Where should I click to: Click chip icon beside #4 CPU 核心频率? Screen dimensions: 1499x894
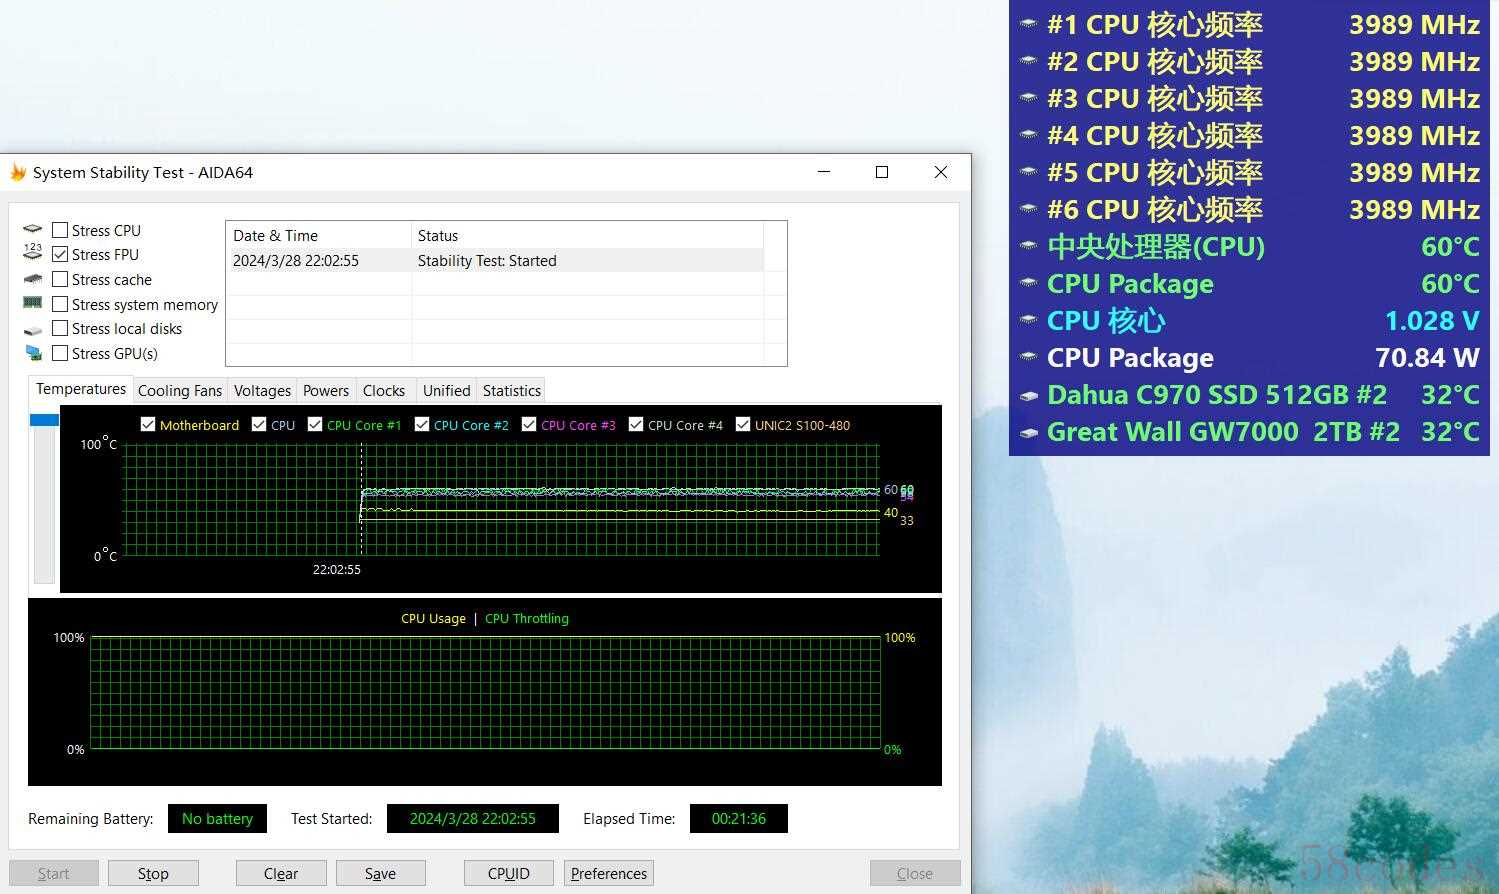(1028, 136)
